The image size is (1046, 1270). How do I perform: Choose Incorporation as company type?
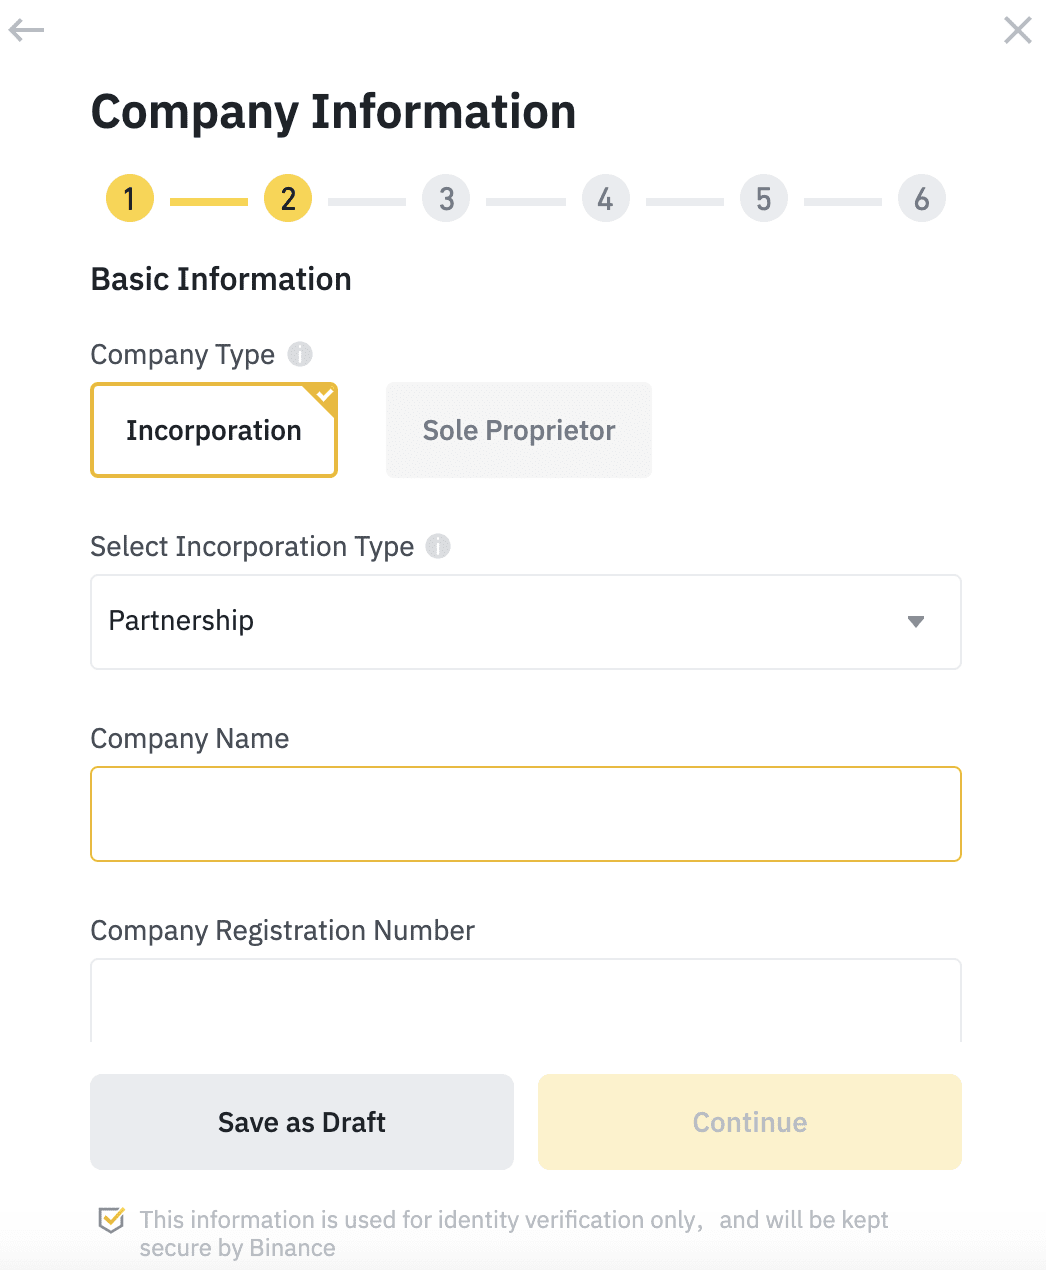214,430
